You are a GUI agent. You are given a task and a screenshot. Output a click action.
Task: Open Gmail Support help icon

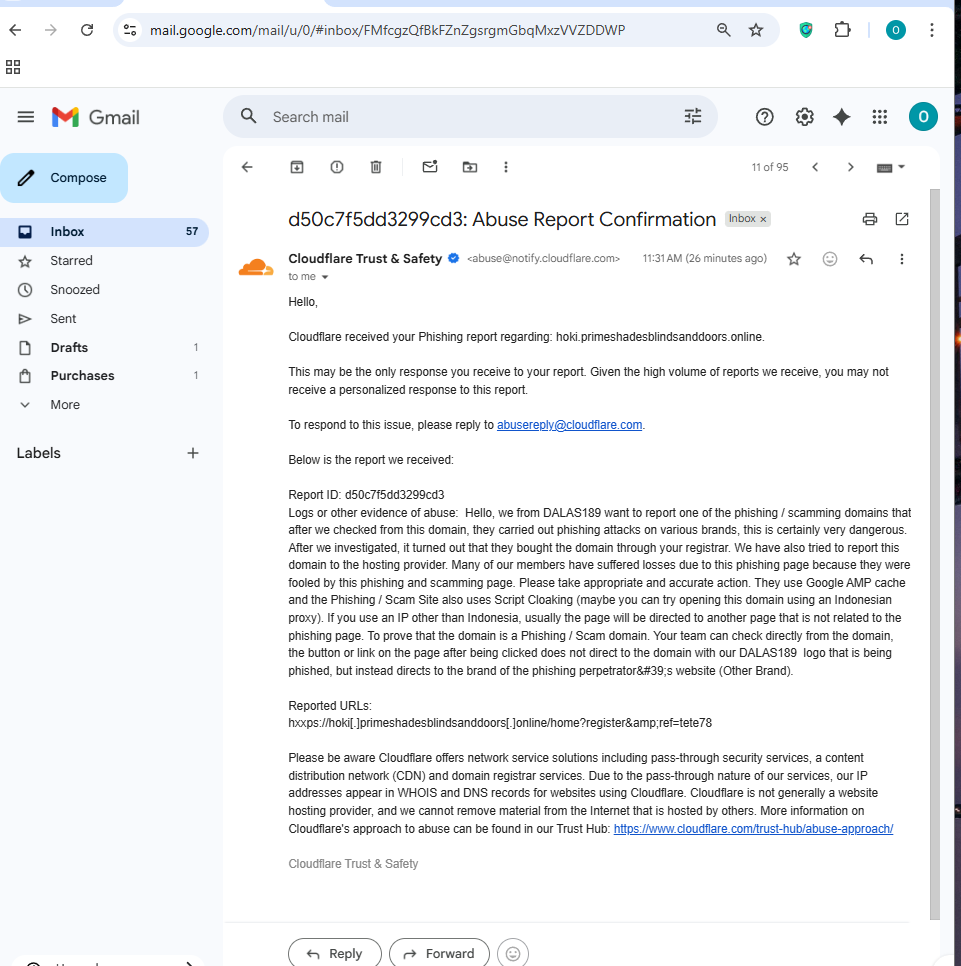tap(764, 116)
